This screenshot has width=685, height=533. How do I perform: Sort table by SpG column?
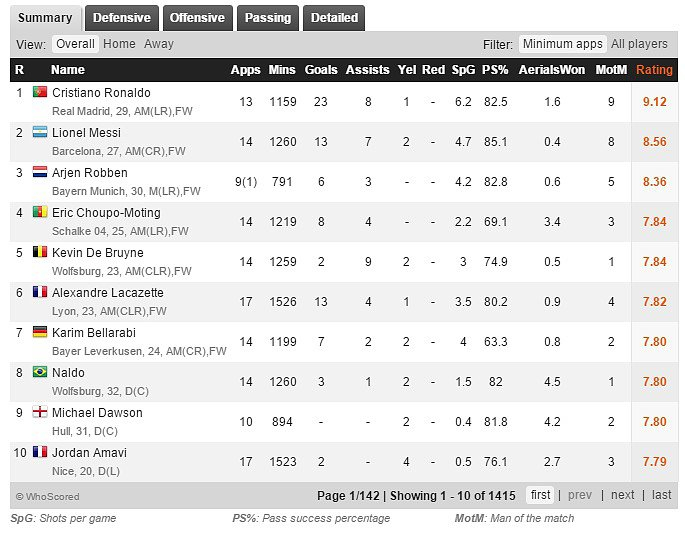coord(463,70)
